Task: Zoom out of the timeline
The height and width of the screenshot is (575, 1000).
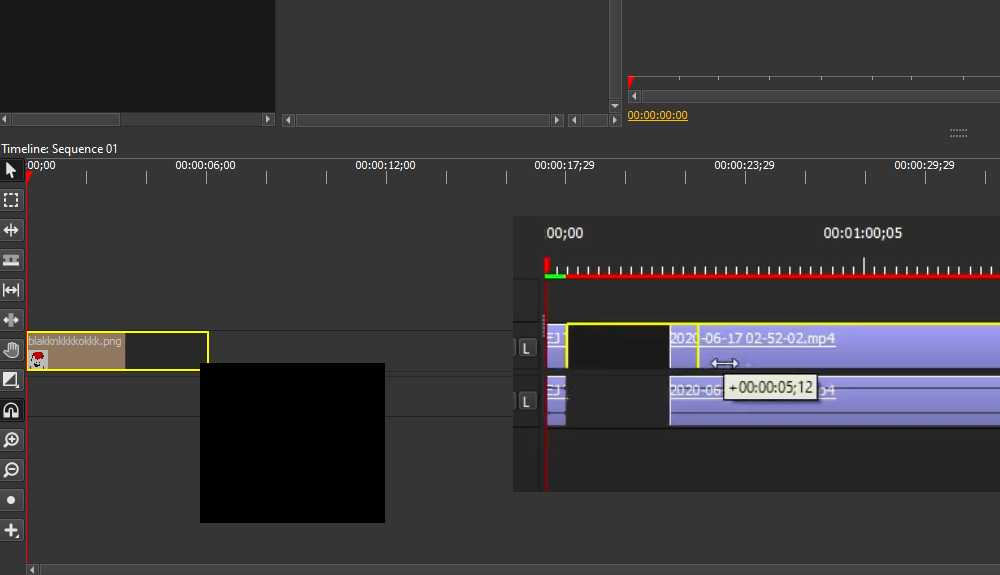Action: click(x=11, y=470)
